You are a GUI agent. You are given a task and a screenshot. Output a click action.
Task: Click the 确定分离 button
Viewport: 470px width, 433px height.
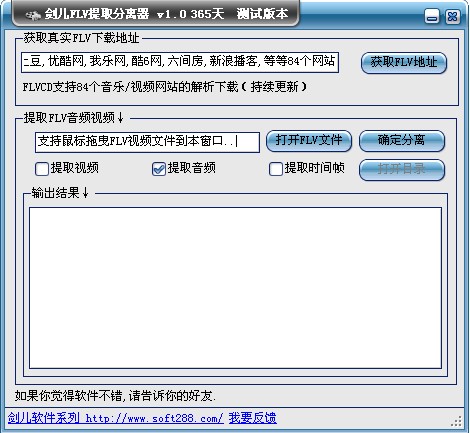click(x=402, y=141)
